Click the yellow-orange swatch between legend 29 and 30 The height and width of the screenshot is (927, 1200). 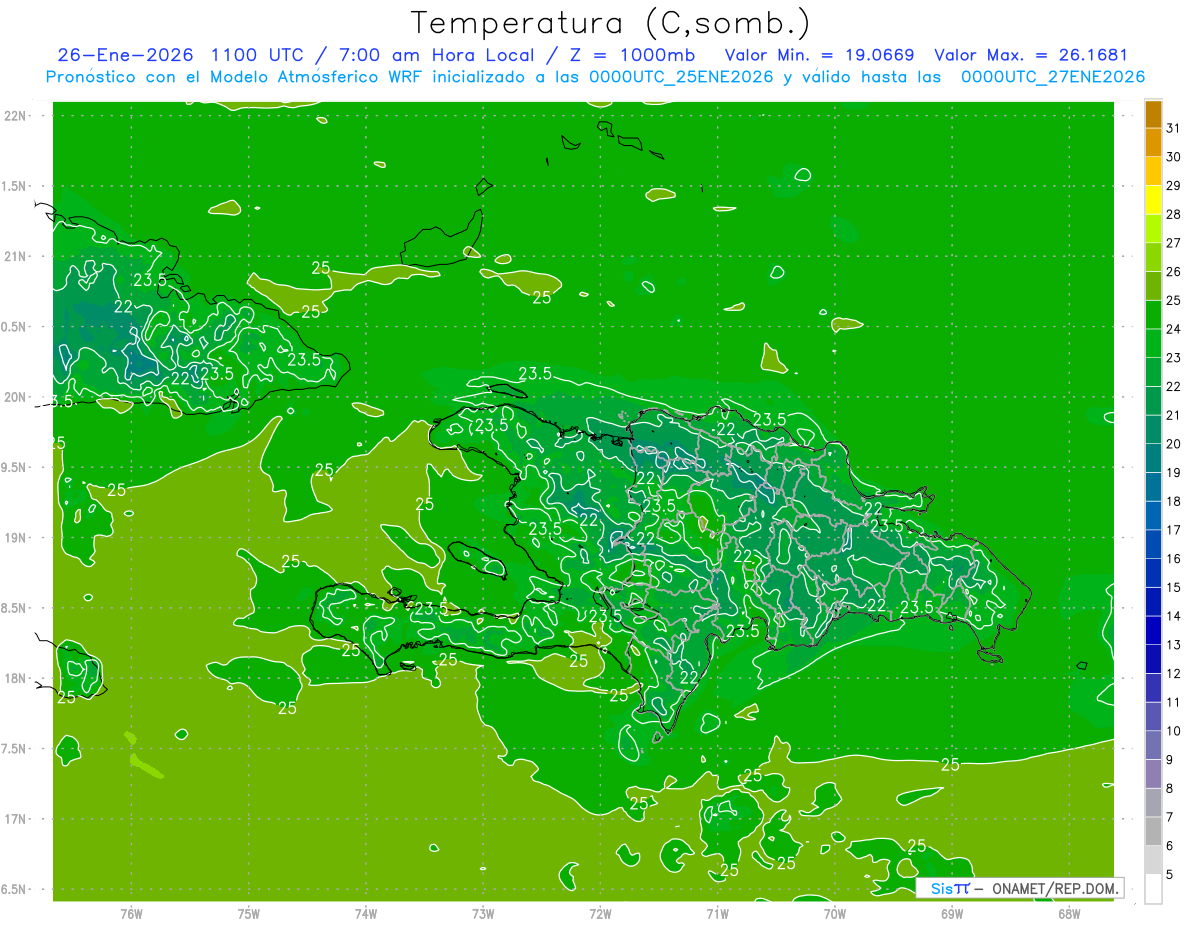coord(1153,171)
